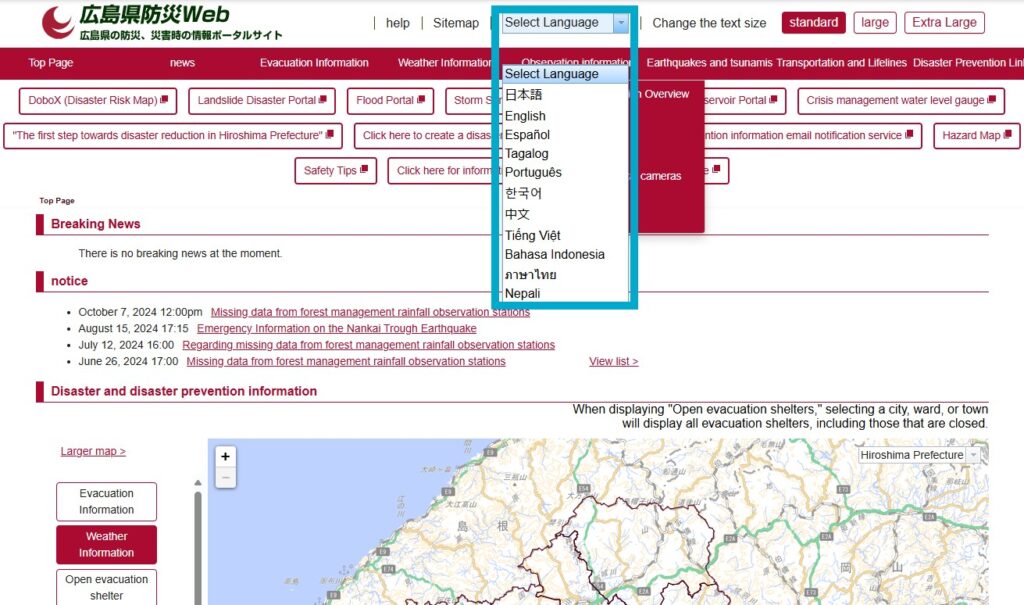
Task: Open the Hazard Map external link
Action: (976, 135)
